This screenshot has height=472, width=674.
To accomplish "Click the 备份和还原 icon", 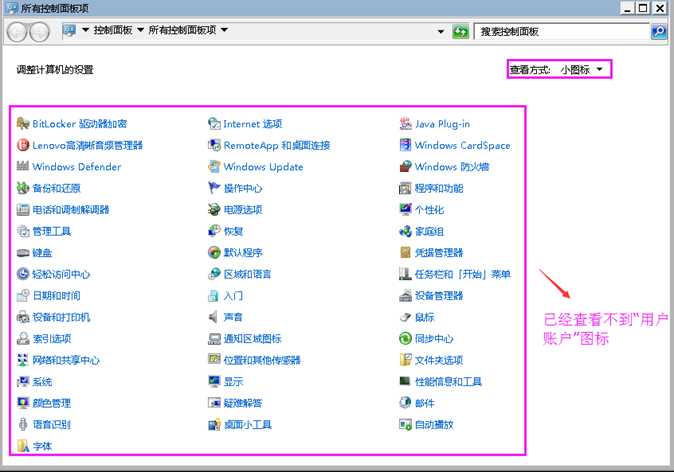I will coord(23,188).
